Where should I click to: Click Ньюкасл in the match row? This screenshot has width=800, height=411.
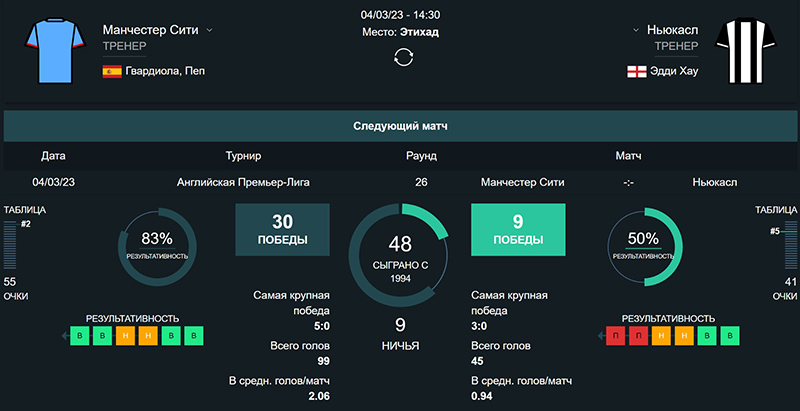715,182
